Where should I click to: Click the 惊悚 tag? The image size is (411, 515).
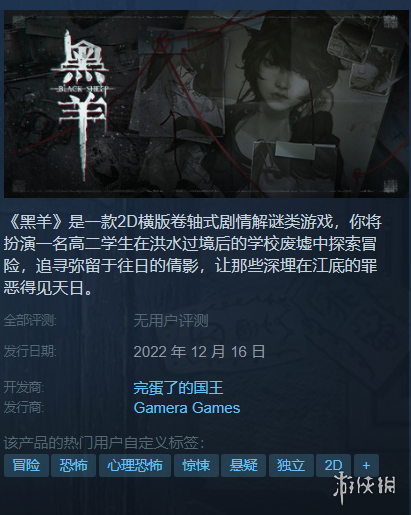pyautogui.click(x=196, y=465)
